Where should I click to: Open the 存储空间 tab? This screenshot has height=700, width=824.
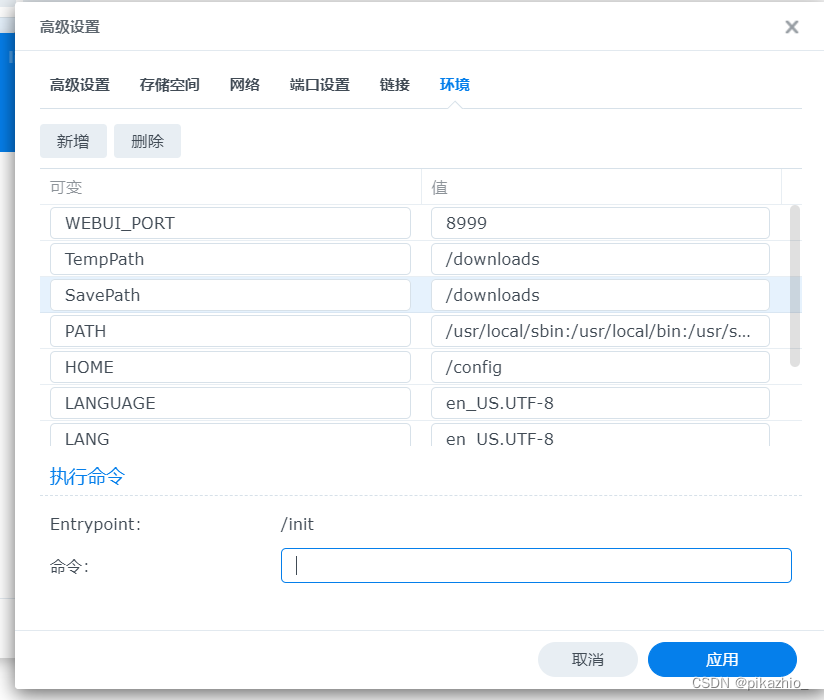click(169, 85)
